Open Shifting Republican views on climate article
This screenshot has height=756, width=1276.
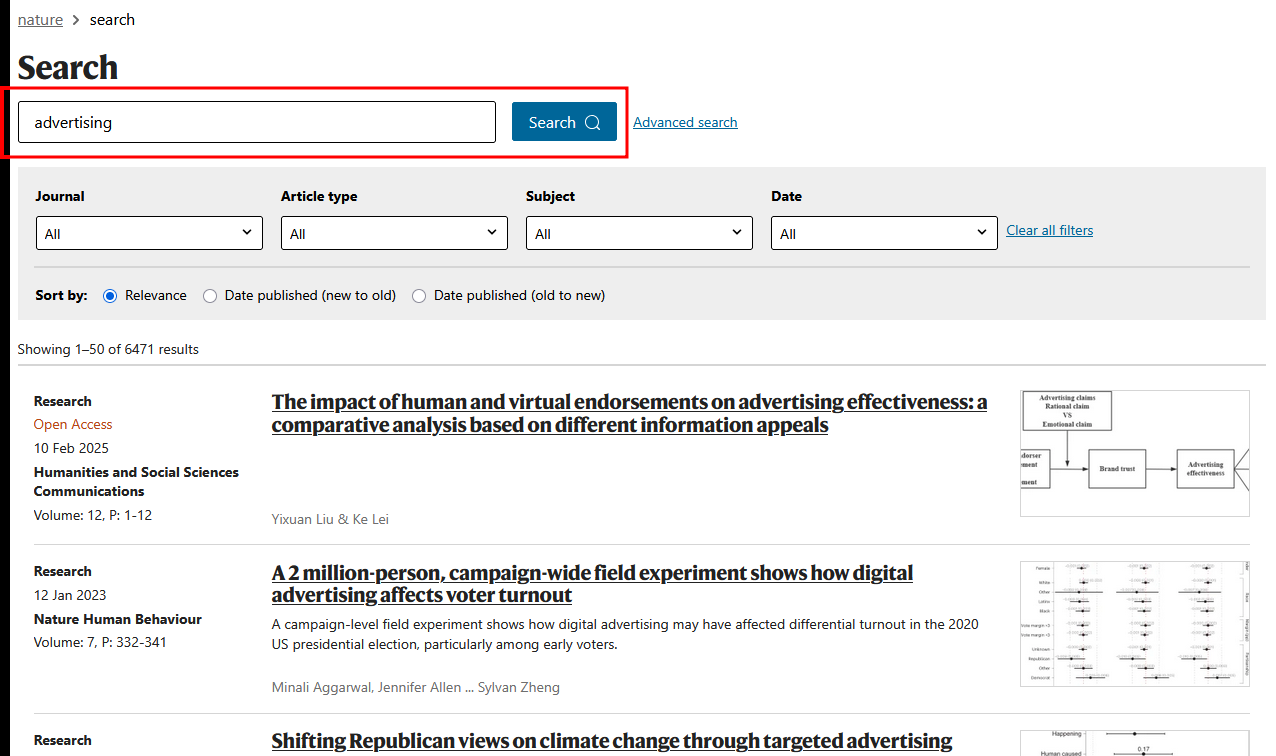(611, 741)
